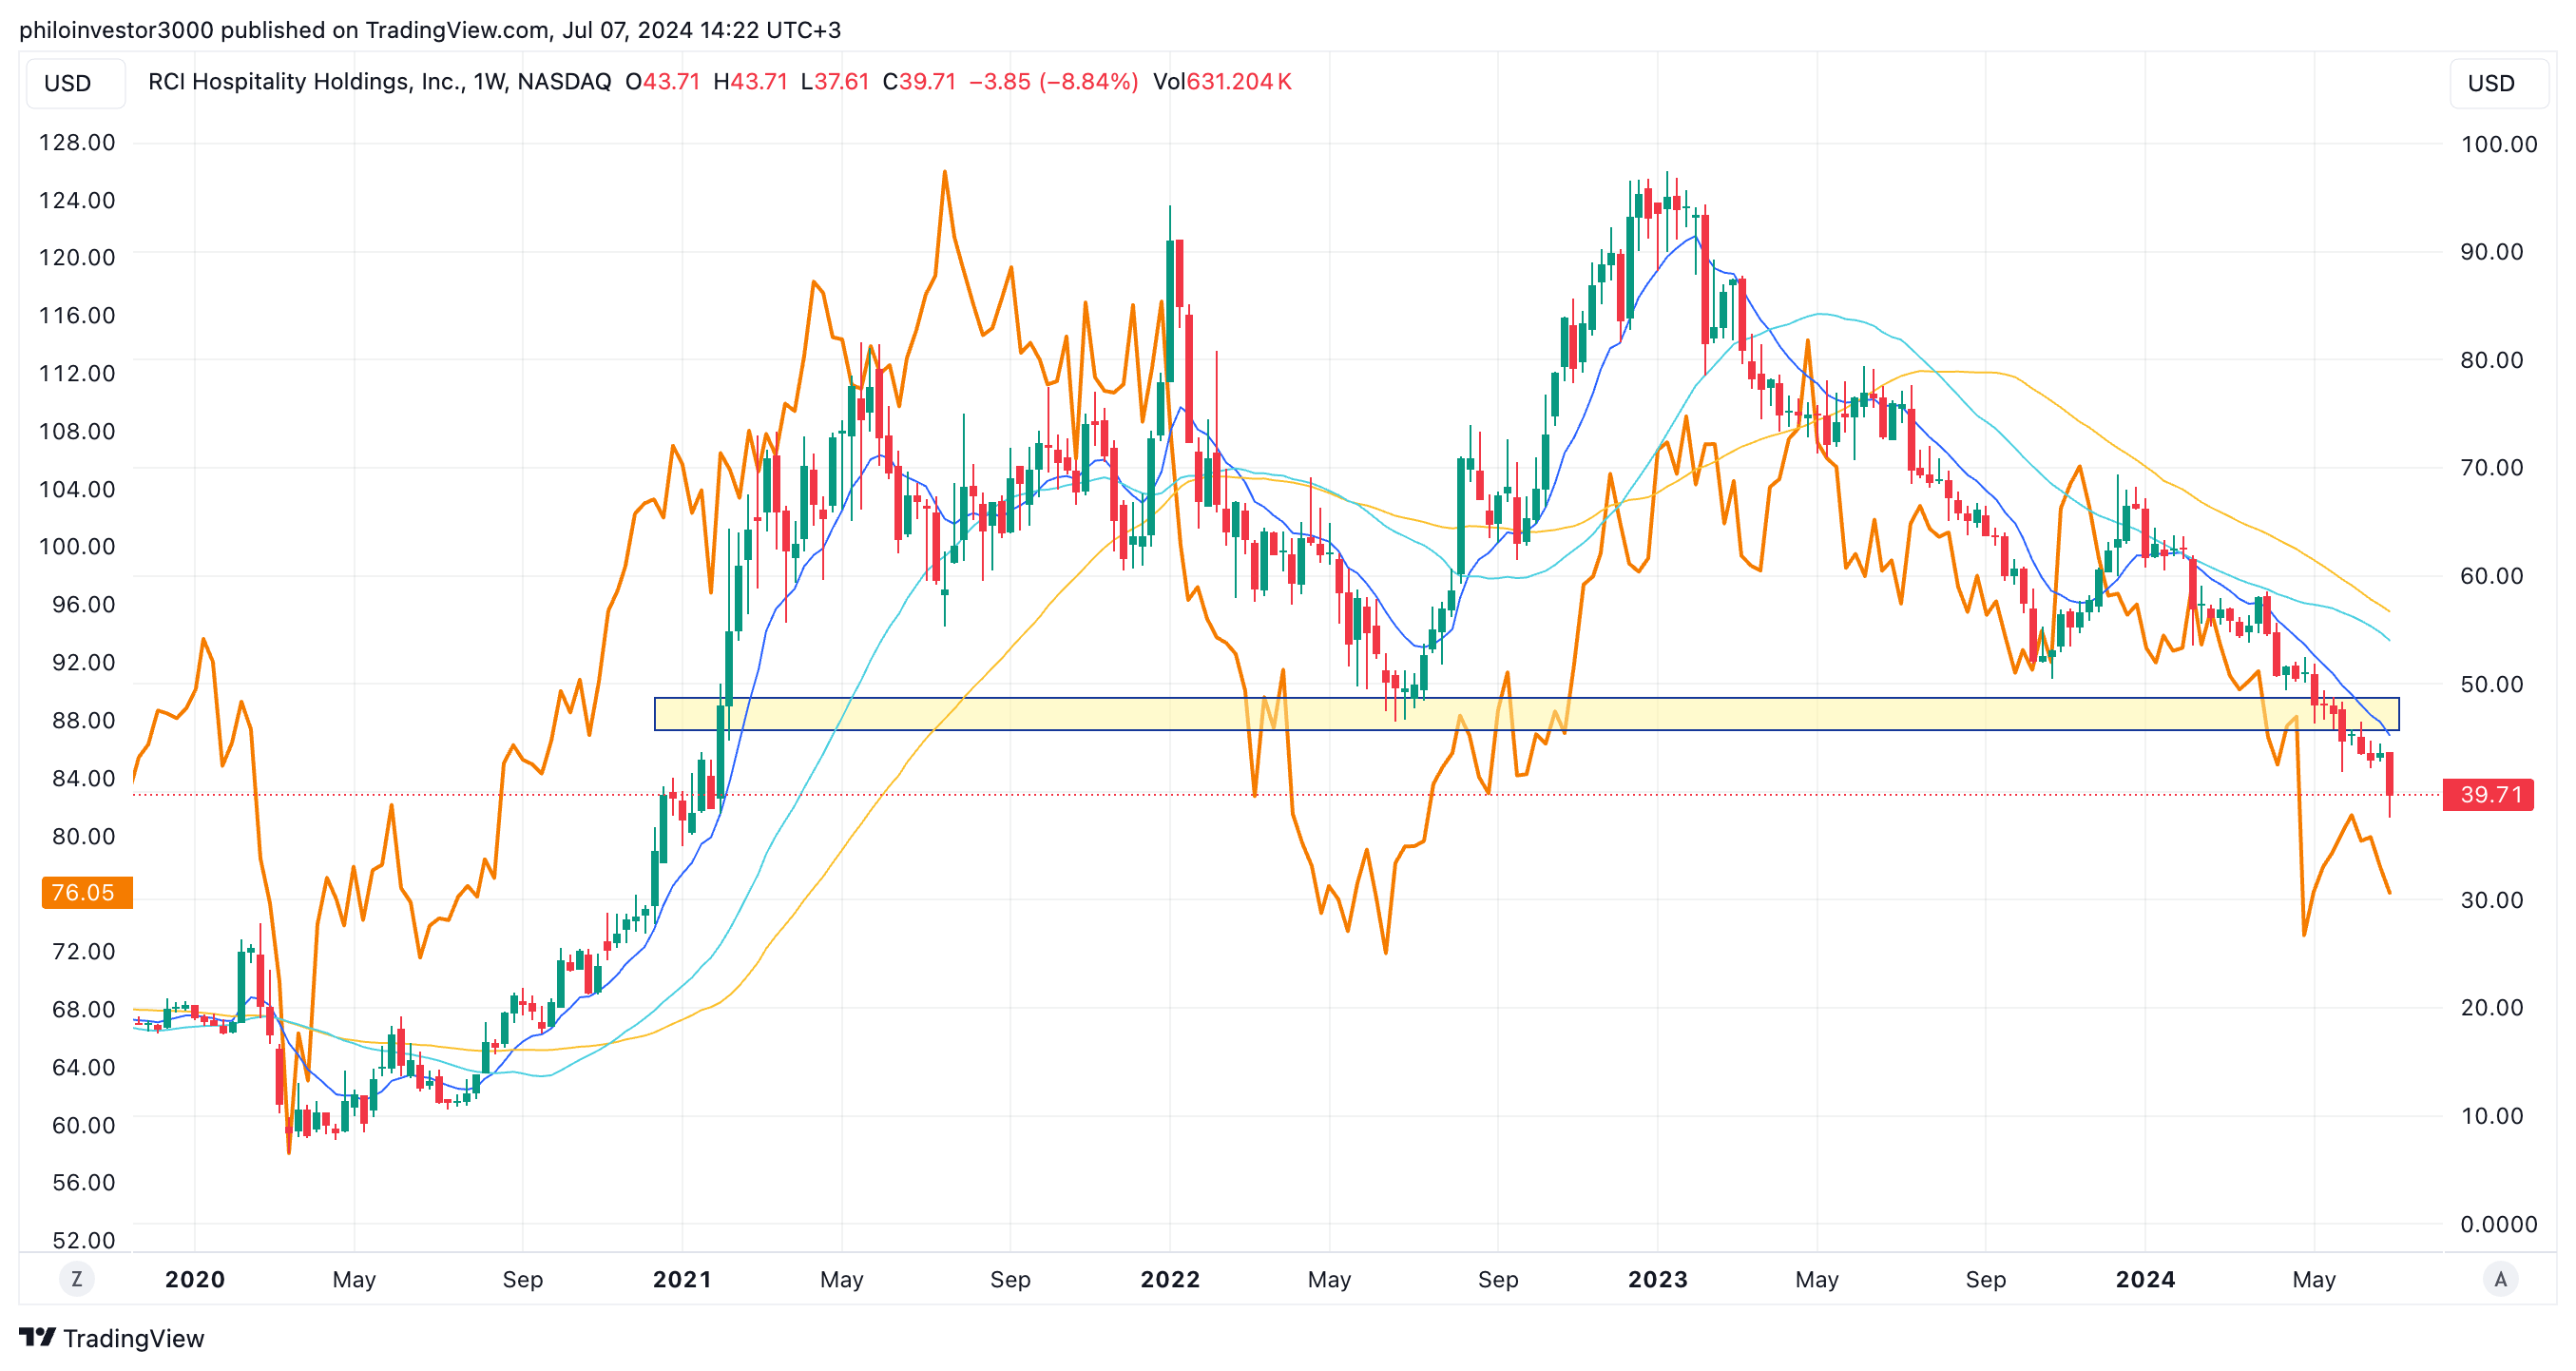This screenshot has height=1371, width=2576.
Task: Click the 0.0000 right axis label
Action: point(2498,1224)
